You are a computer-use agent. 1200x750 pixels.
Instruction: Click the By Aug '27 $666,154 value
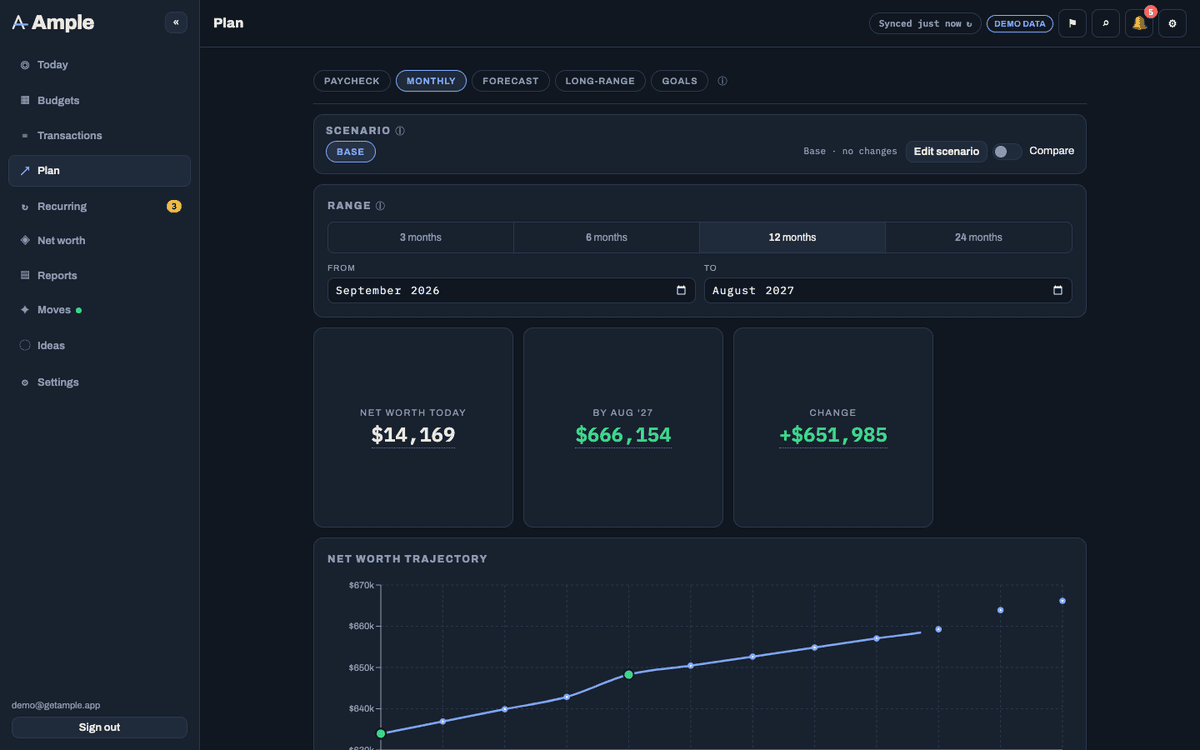(x=623, y=435)
